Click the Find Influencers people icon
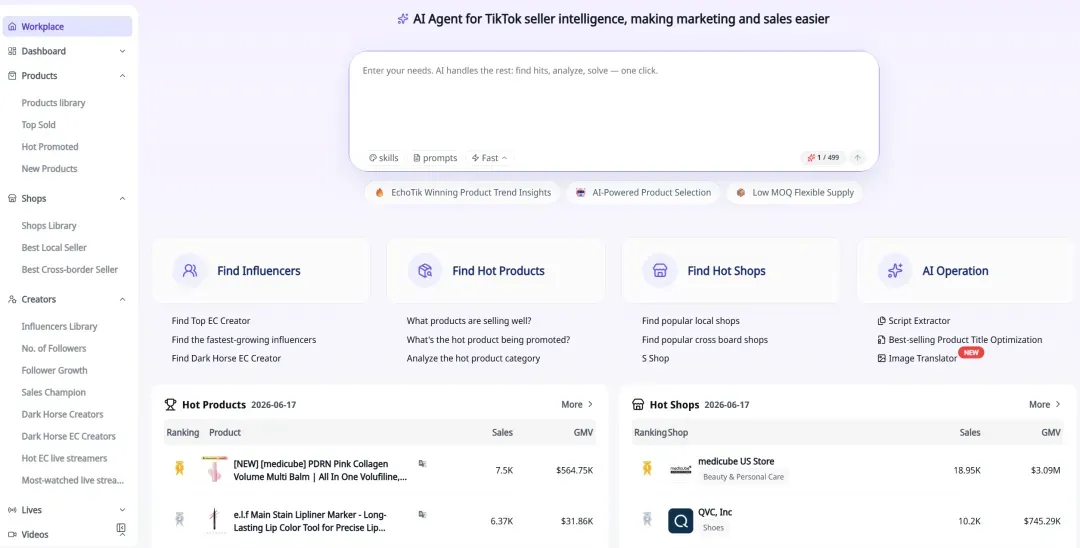 pyautogui.click(x=190, y=271)
